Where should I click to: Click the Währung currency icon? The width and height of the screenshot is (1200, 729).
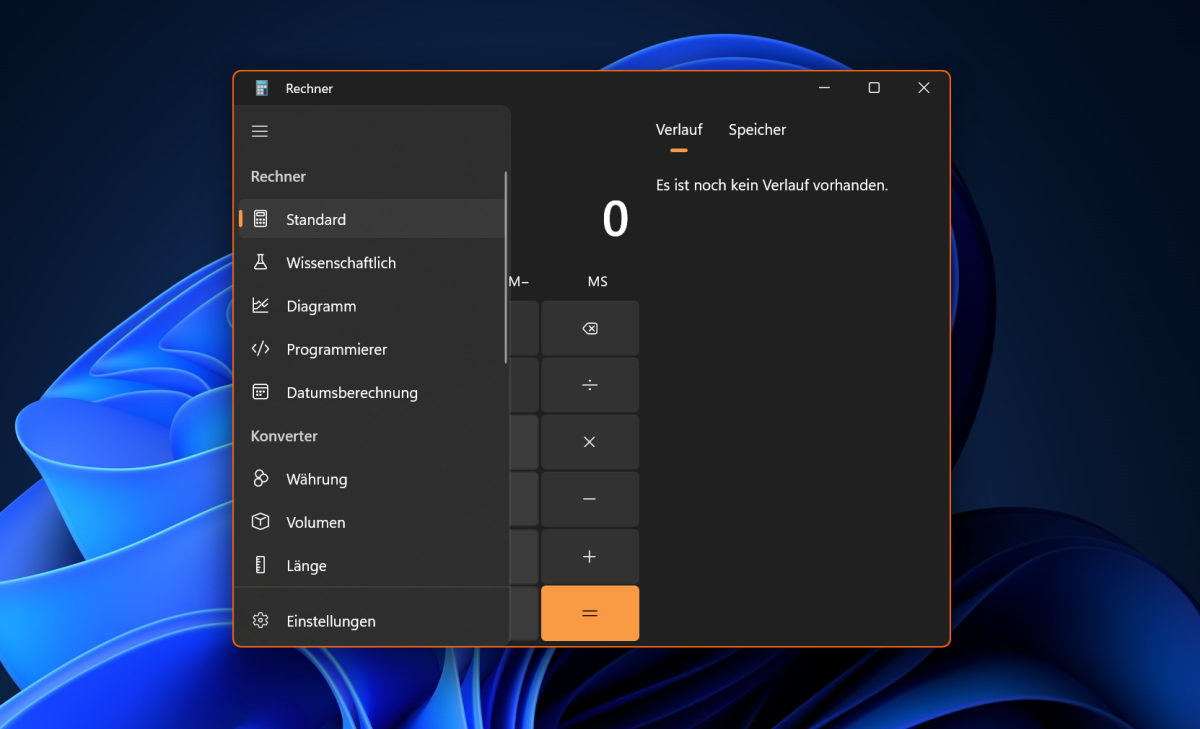coord(260,479)
